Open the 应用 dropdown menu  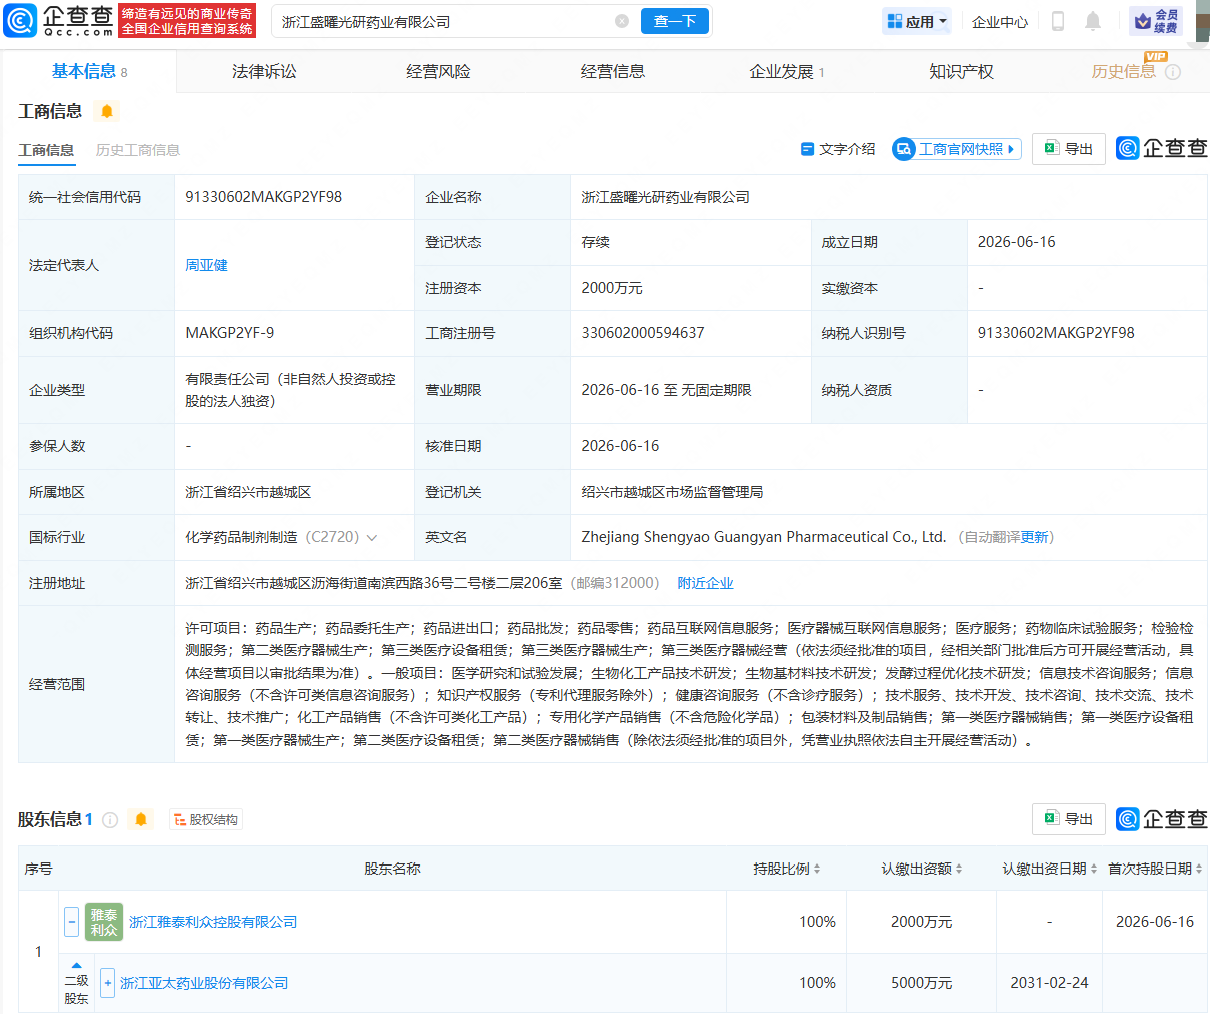point(917,21)
